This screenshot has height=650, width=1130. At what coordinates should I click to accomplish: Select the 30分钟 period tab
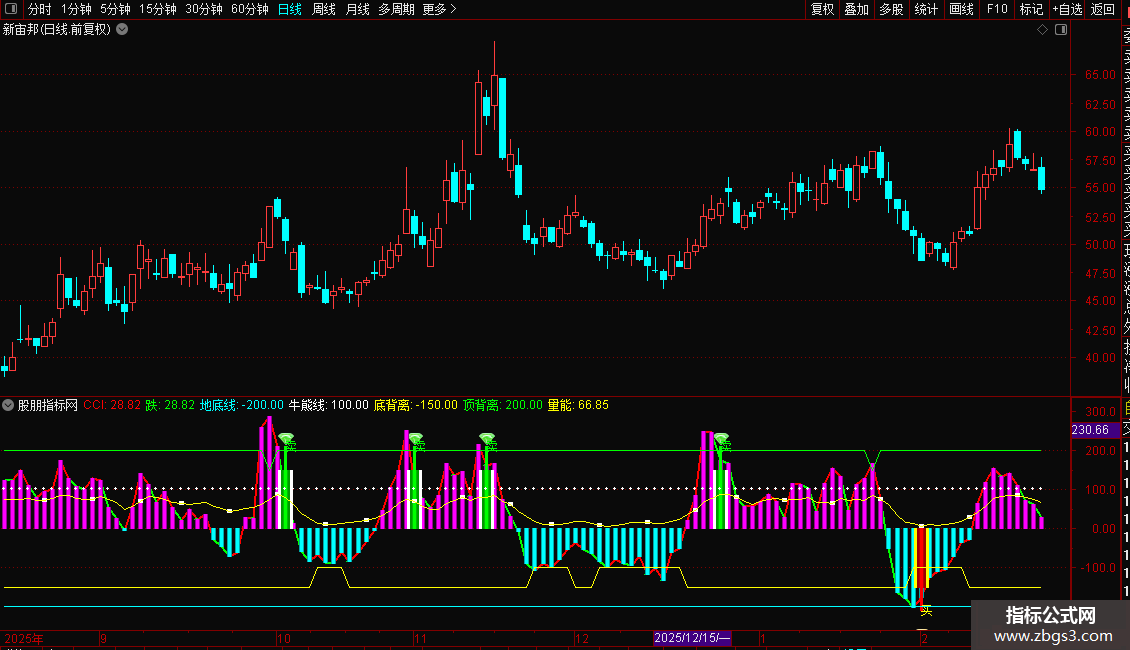(204, 9)
